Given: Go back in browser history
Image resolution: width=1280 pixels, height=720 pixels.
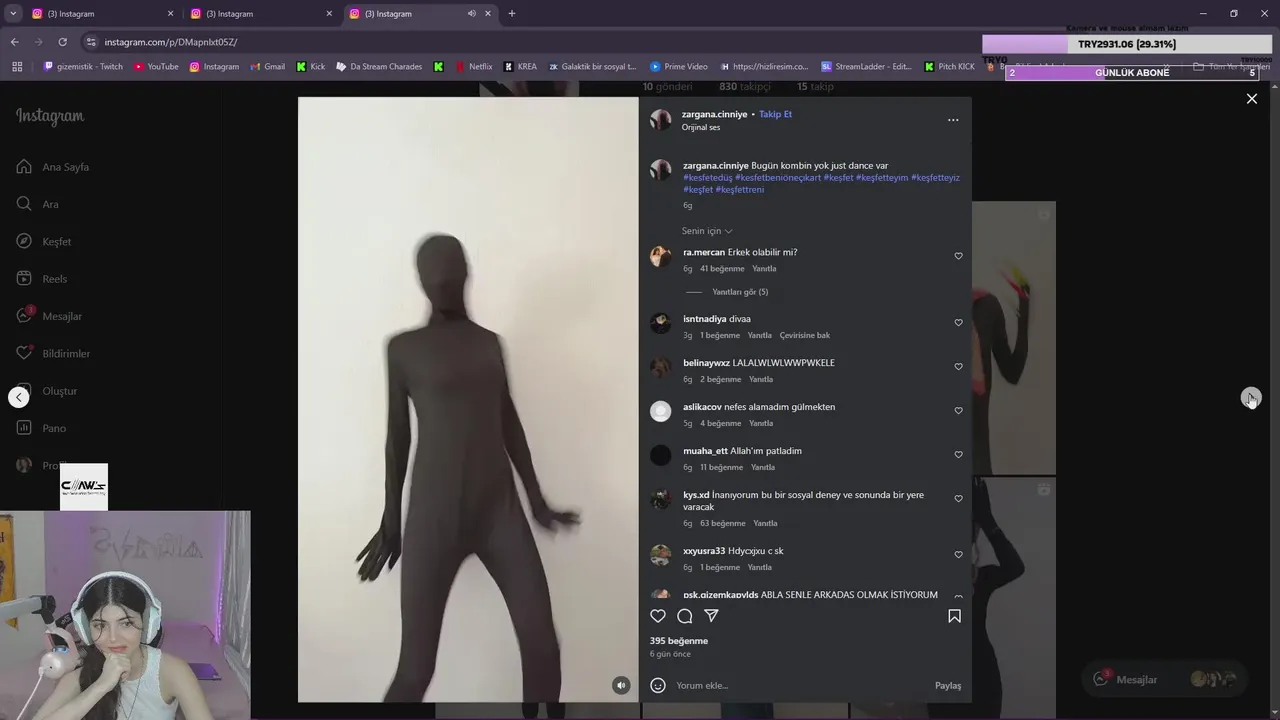Looking at the screenshot, I should click(x=14, y=42).
